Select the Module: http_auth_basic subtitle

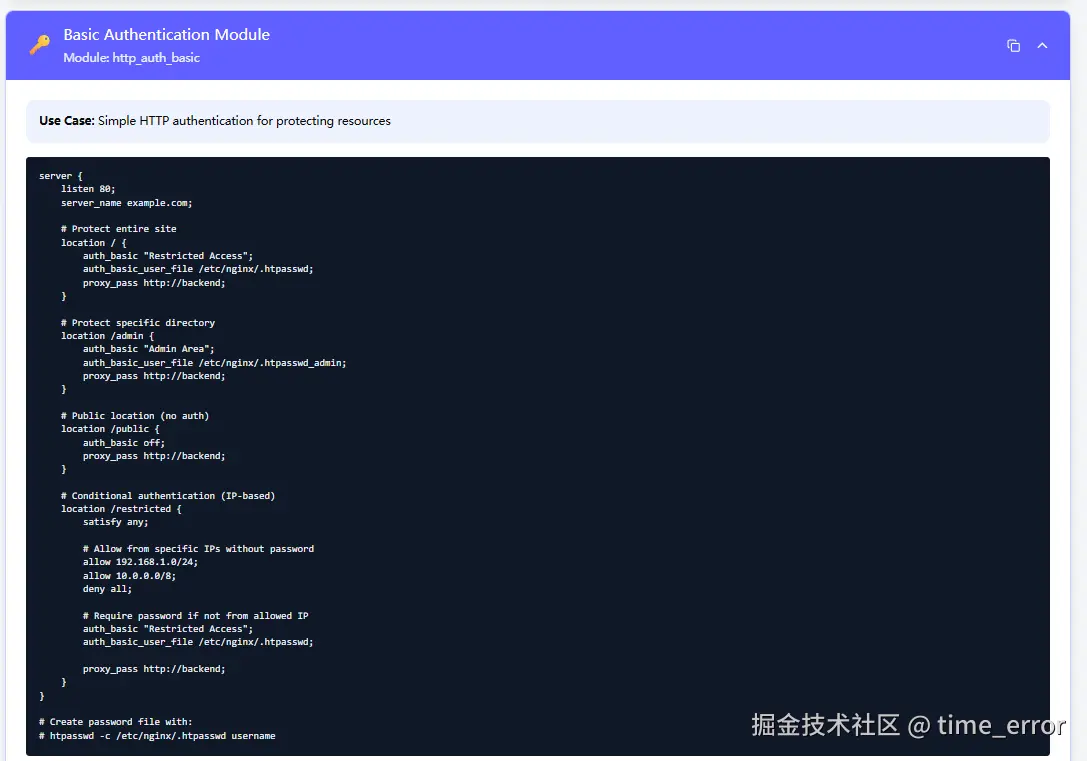(x=129, y=58)
